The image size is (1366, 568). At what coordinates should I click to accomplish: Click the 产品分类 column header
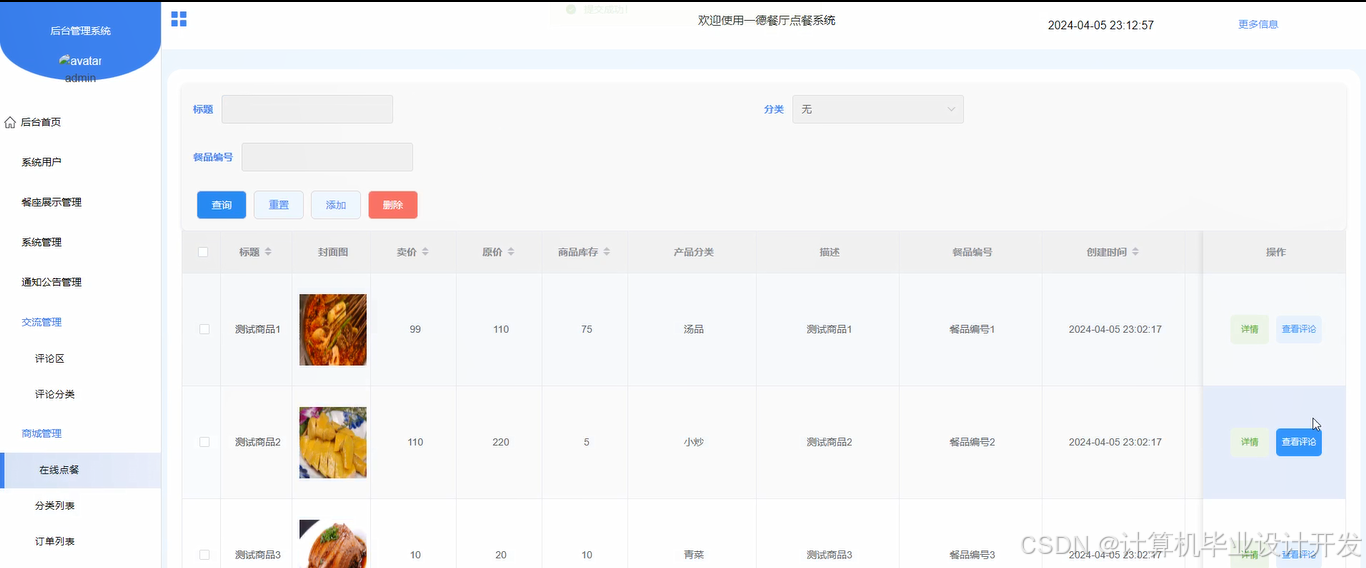[693, 252]
